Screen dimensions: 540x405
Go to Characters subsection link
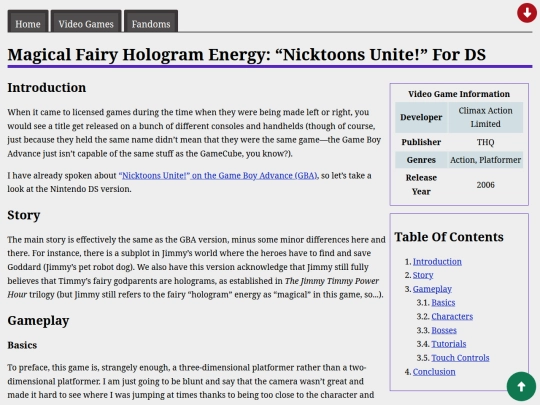point(452,316)
